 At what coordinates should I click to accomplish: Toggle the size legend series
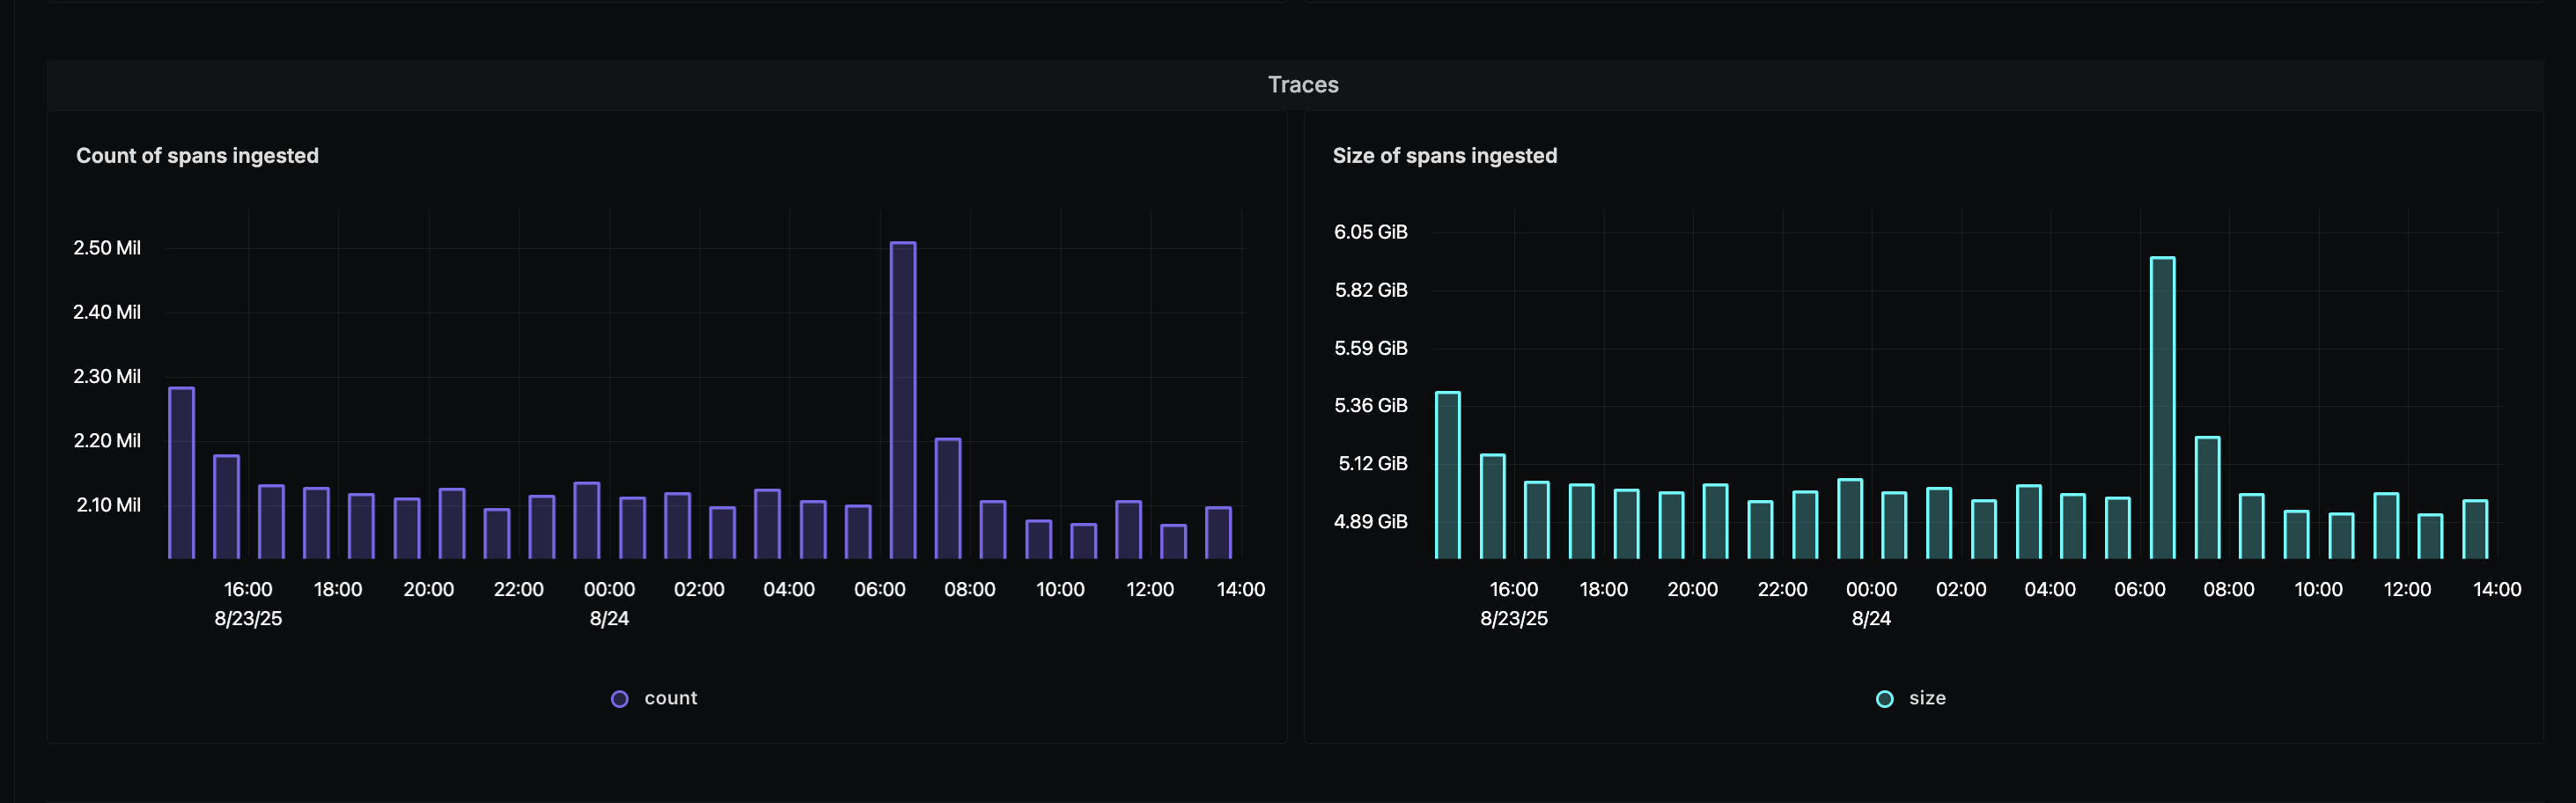point(1911,698)
